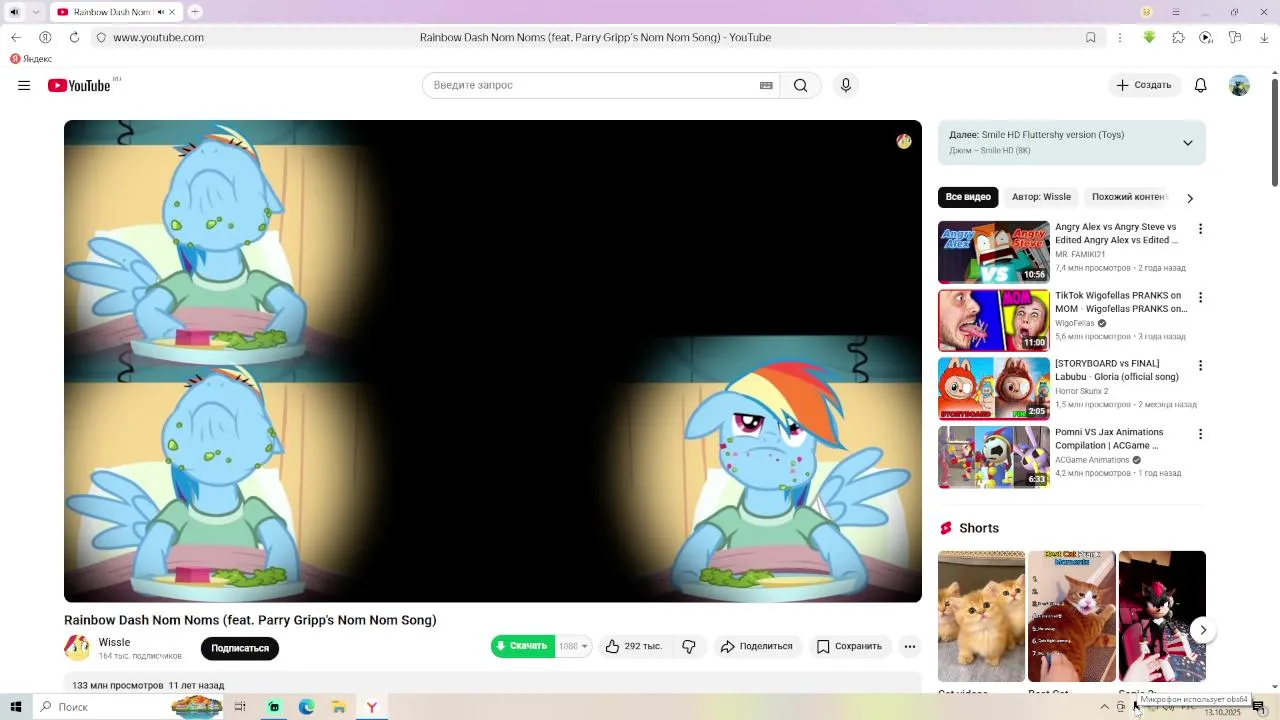Click the Создать create button
The width and height of the screenshot is (1280, 720).
[1144, 85]
